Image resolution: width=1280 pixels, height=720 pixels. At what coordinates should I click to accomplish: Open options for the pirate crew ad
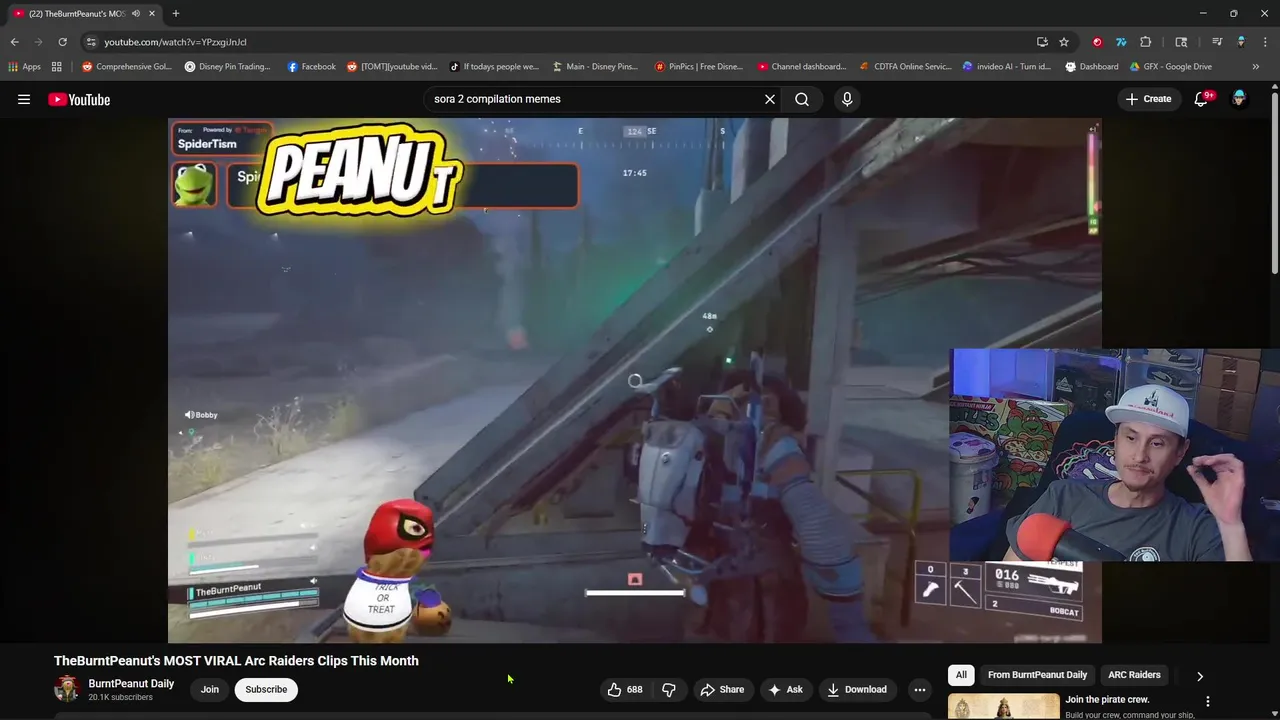coord(1207,701)
